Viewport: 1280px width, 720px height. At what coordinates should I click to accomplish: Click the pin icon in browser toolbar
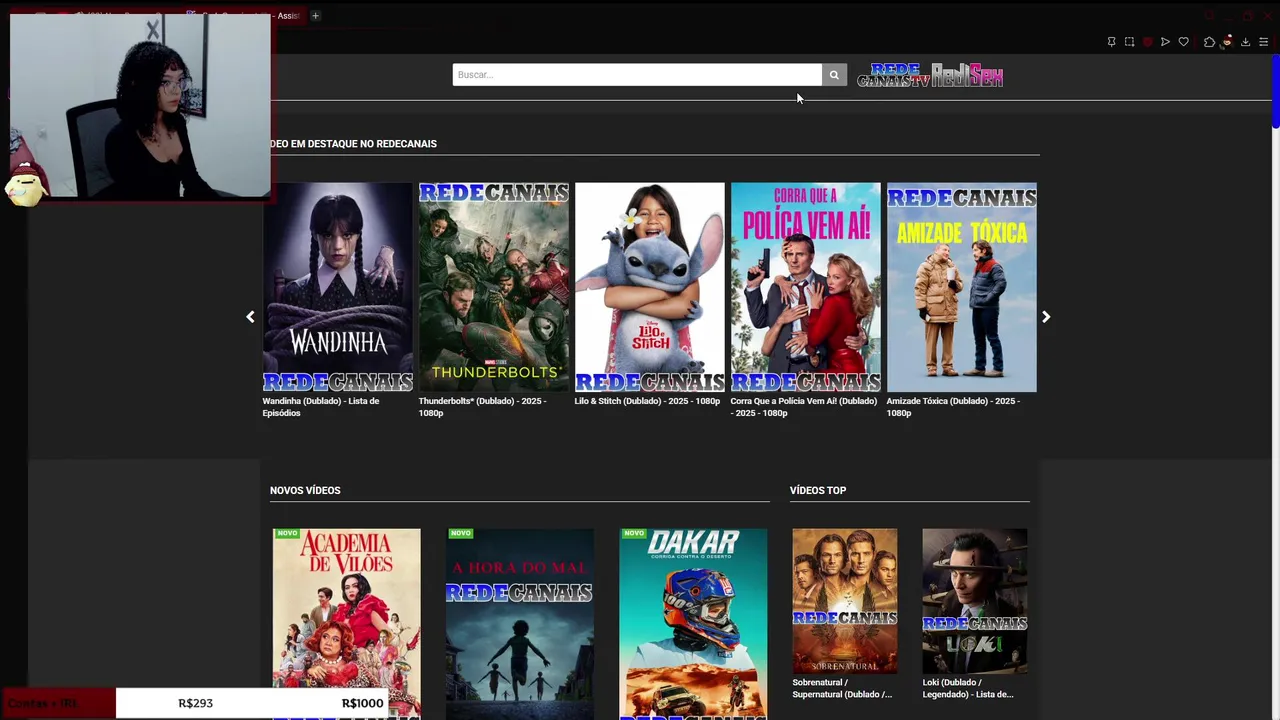(x=1111, y=42)
